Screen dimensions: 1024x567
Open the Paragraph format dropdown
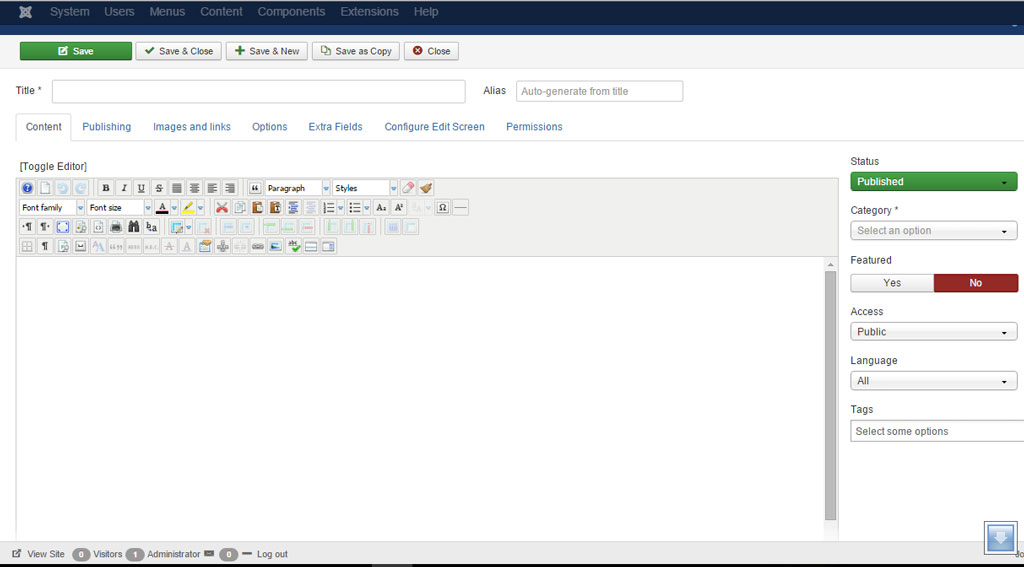point(298,188)
